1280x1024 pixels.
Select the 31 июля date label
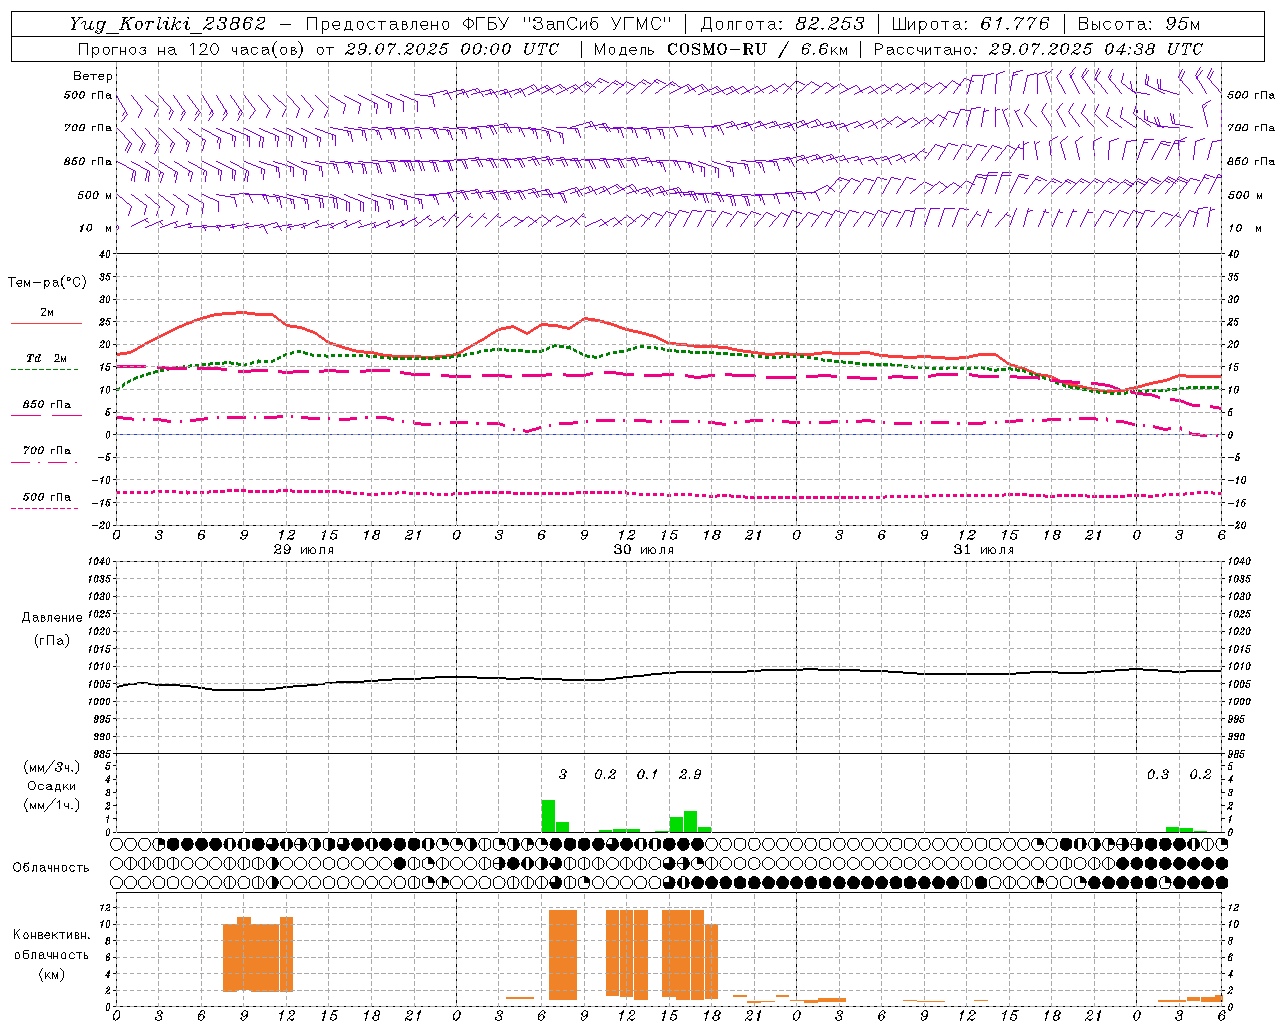pyautogui.click(x=984, y=550)
